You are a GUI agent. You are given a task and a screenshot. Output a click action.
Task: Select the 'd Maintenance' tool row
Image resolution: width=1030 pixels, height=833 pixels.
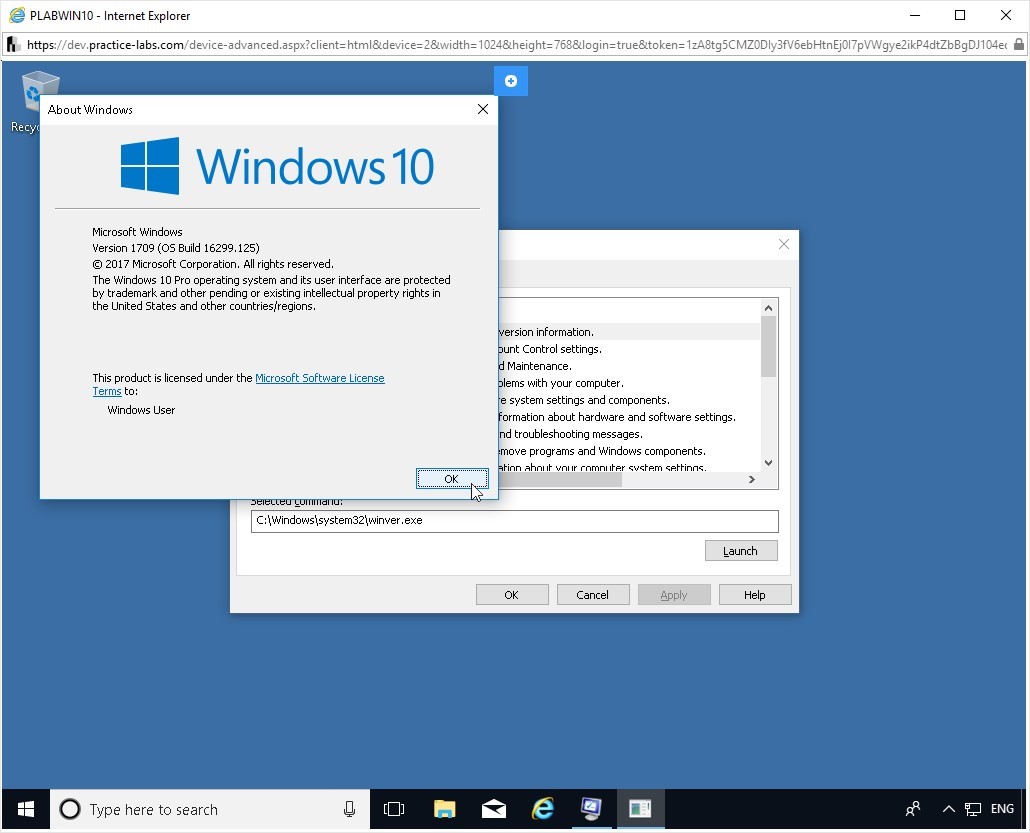[629, 366]
